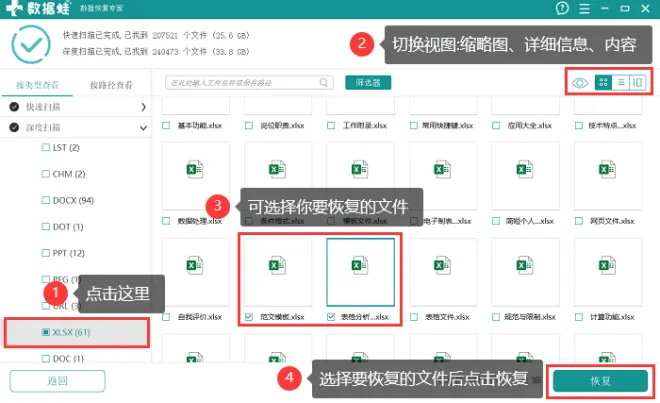This screenshot has width=660, height=403.
Task: Select the 规范与限制.xlsx Excel icon
Action: point(525,265)
